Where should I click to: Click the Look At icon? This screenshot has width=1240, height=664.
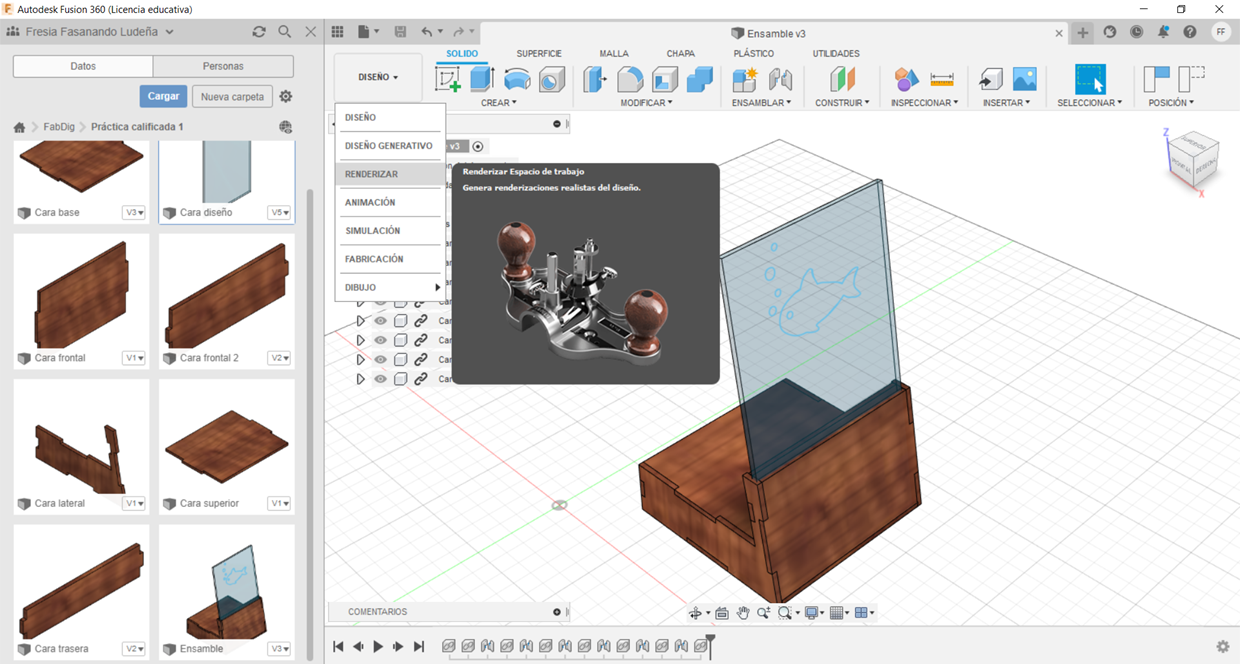click(721, 613)
